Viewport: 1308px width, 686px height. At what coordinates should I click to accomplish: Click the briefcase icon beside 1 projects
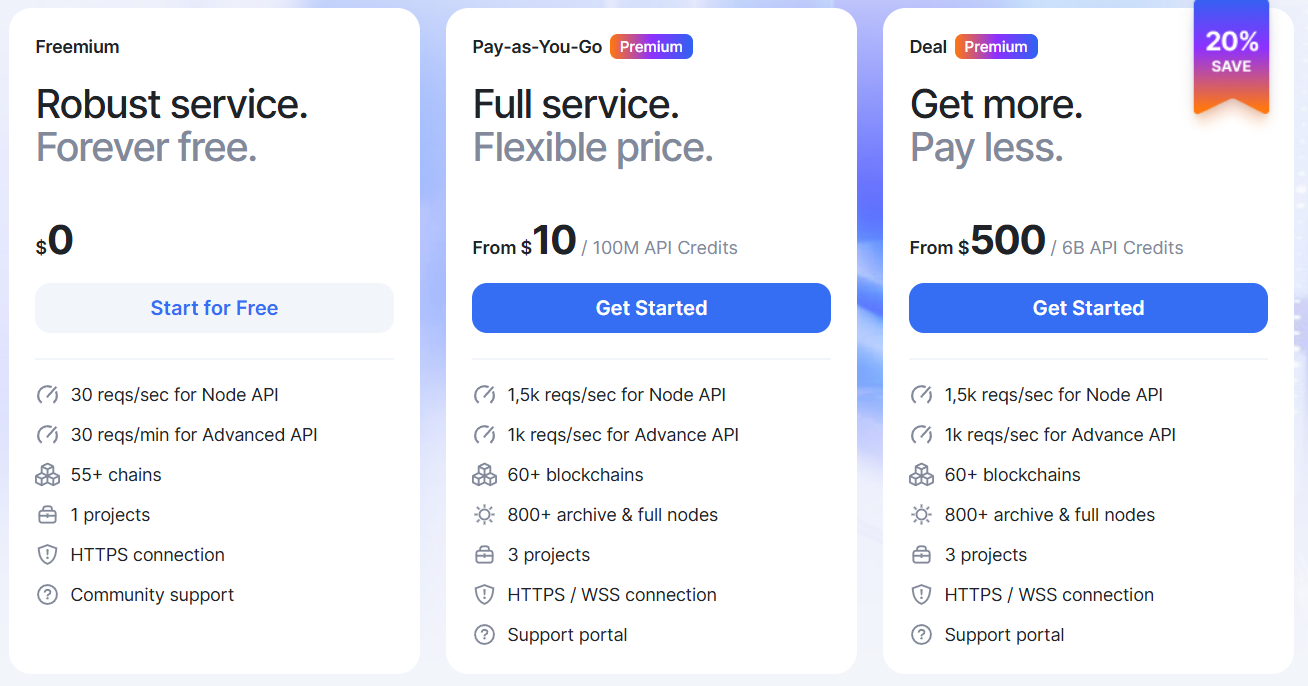click(47, 515)
